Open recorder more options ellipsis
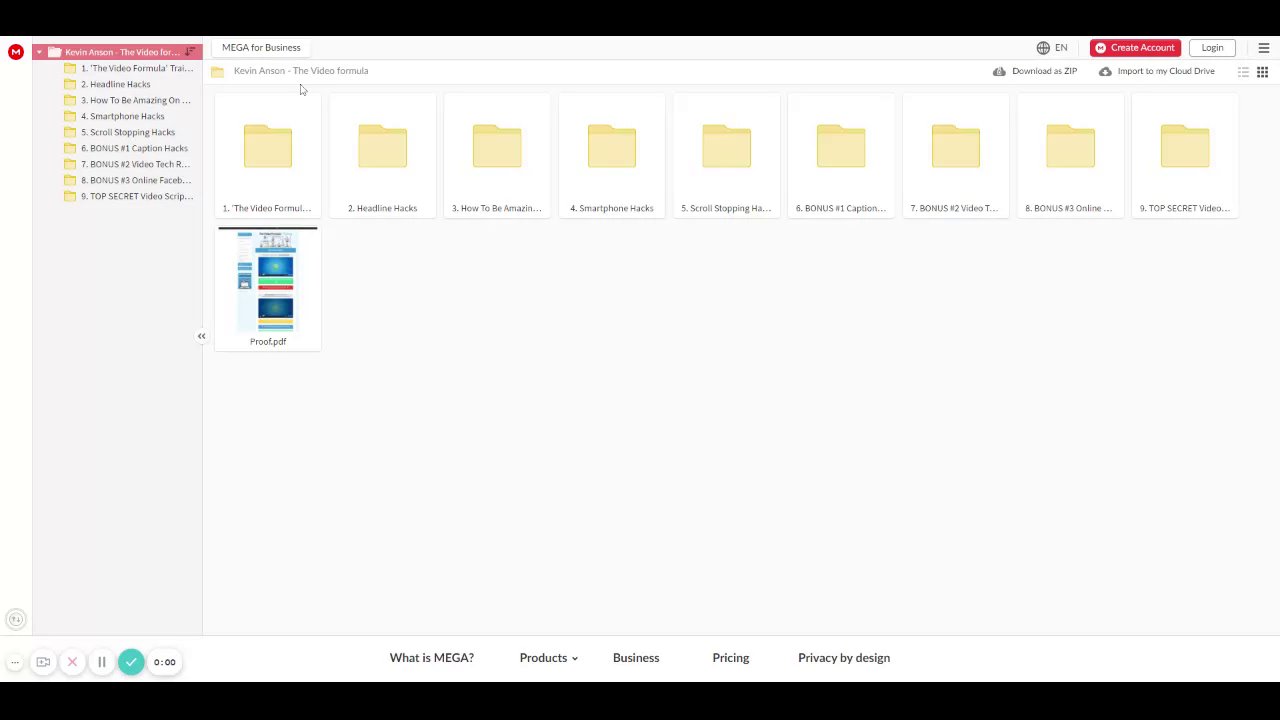 (15, 662)
